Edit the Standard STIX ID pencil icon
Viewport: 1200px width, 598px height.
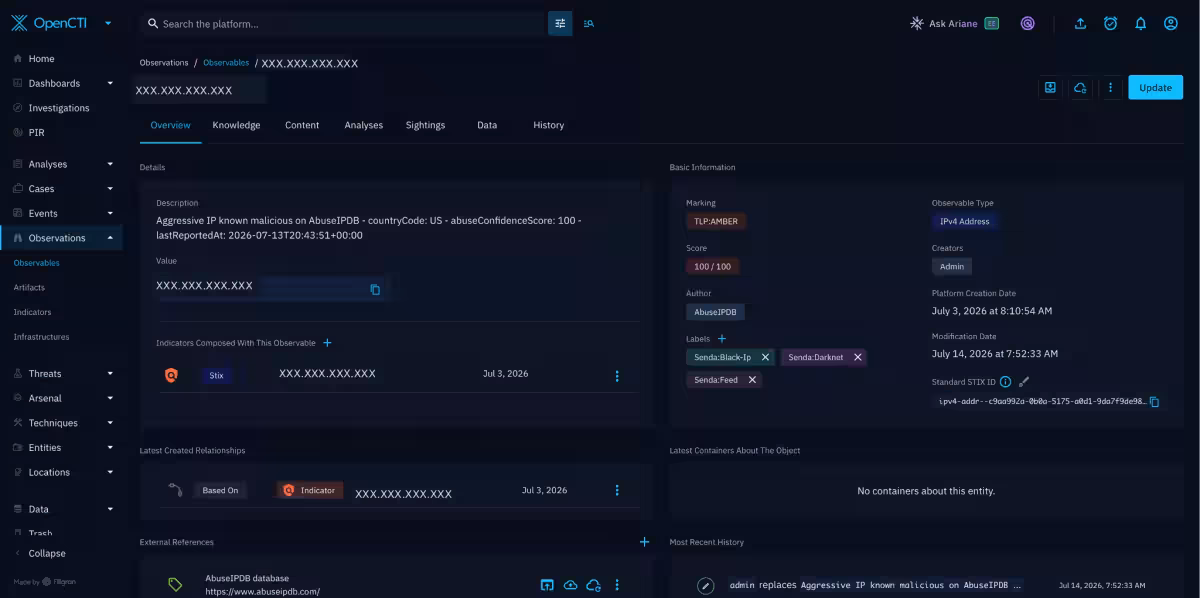point(1024,381)
